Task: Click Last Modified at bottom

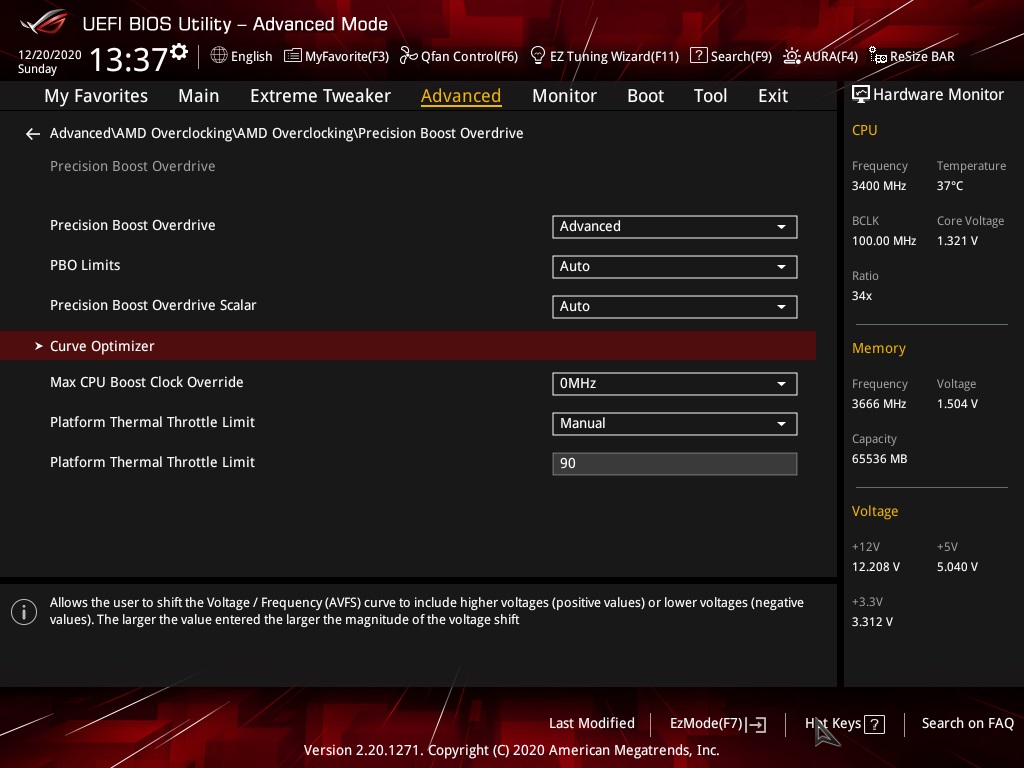Action: tap(592, 724)
